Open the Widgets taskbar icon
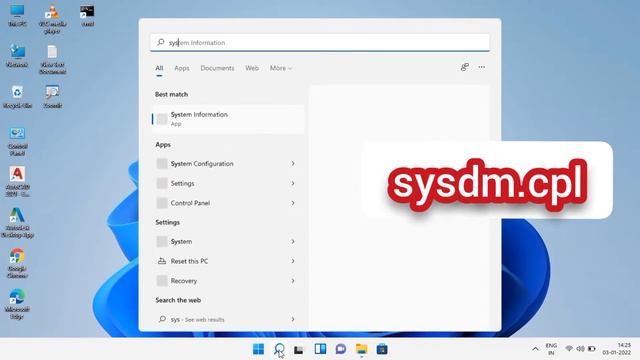Viewport: 640px width, 360px height. [320, 349]
